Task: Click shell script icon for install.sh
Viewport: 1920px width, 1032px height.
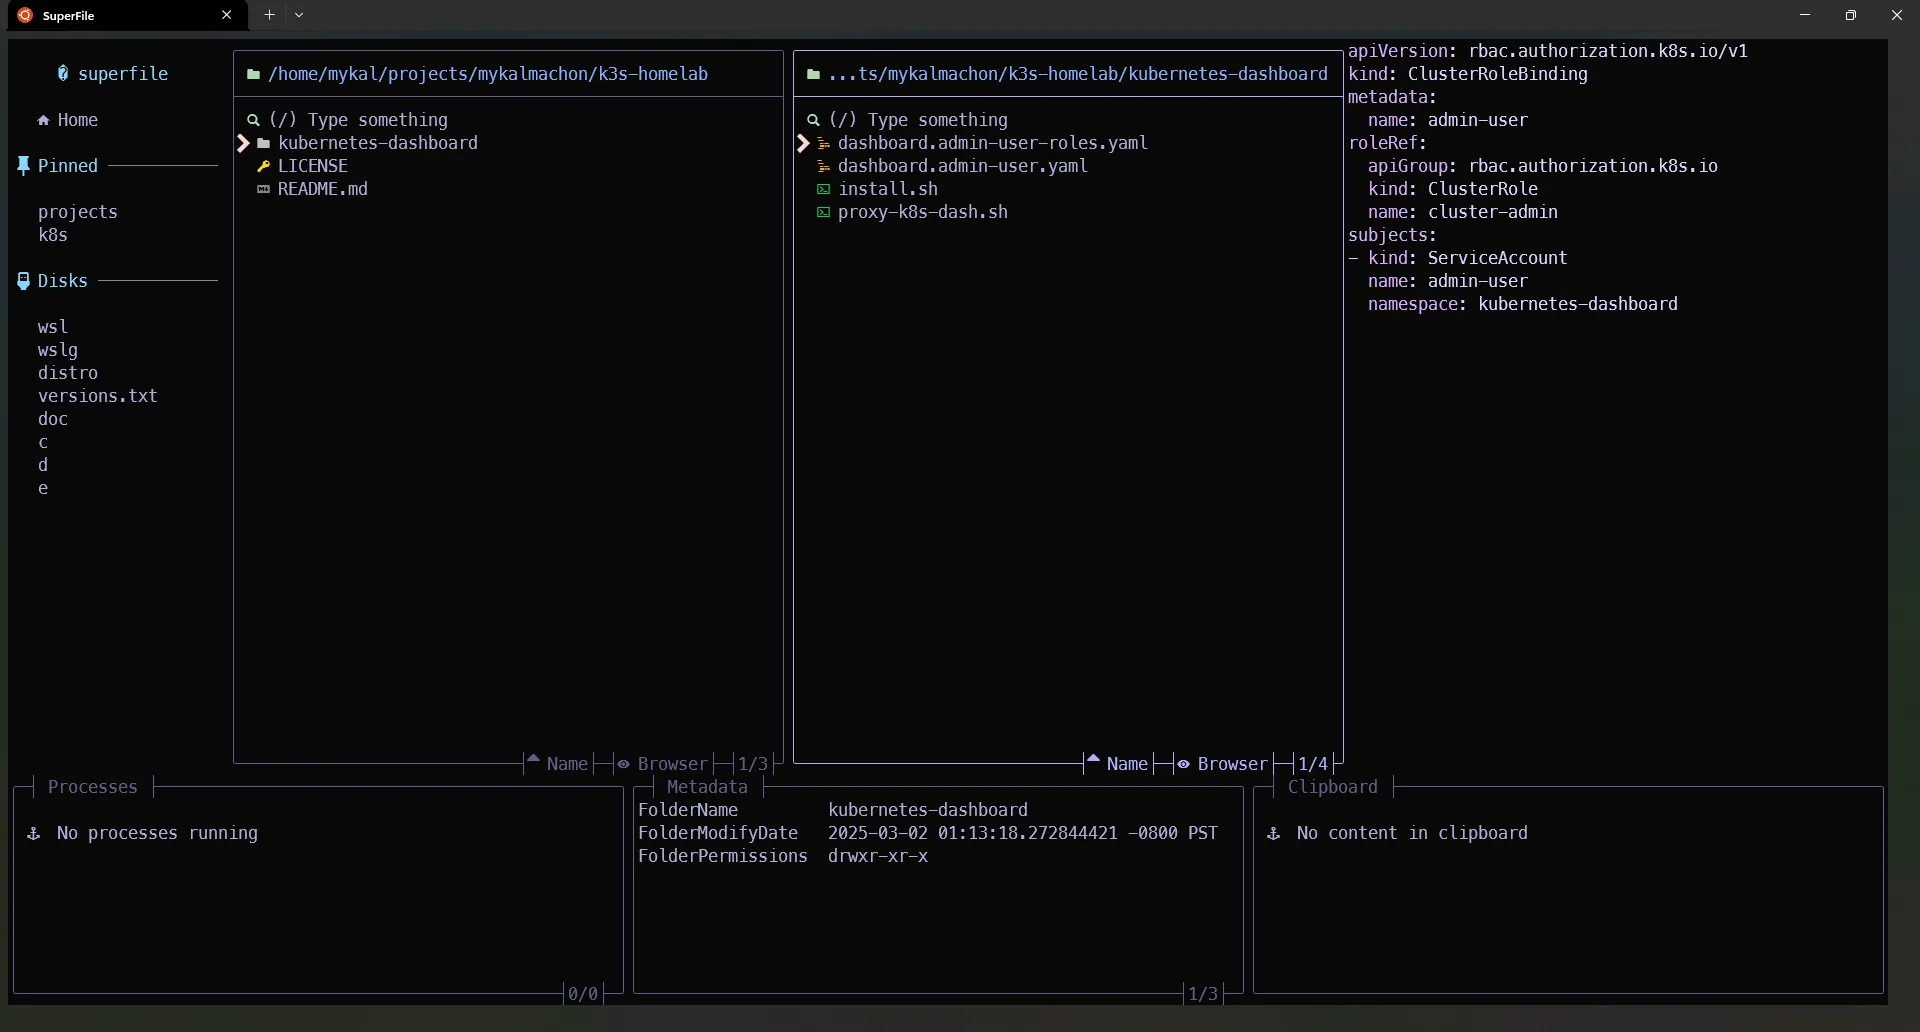Action: coord(824,189)
